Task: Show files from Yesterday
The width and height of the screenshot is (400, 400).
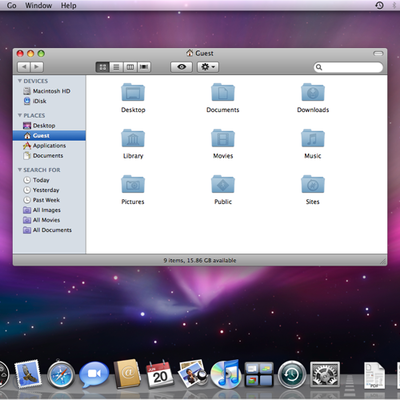Action: 49,190
